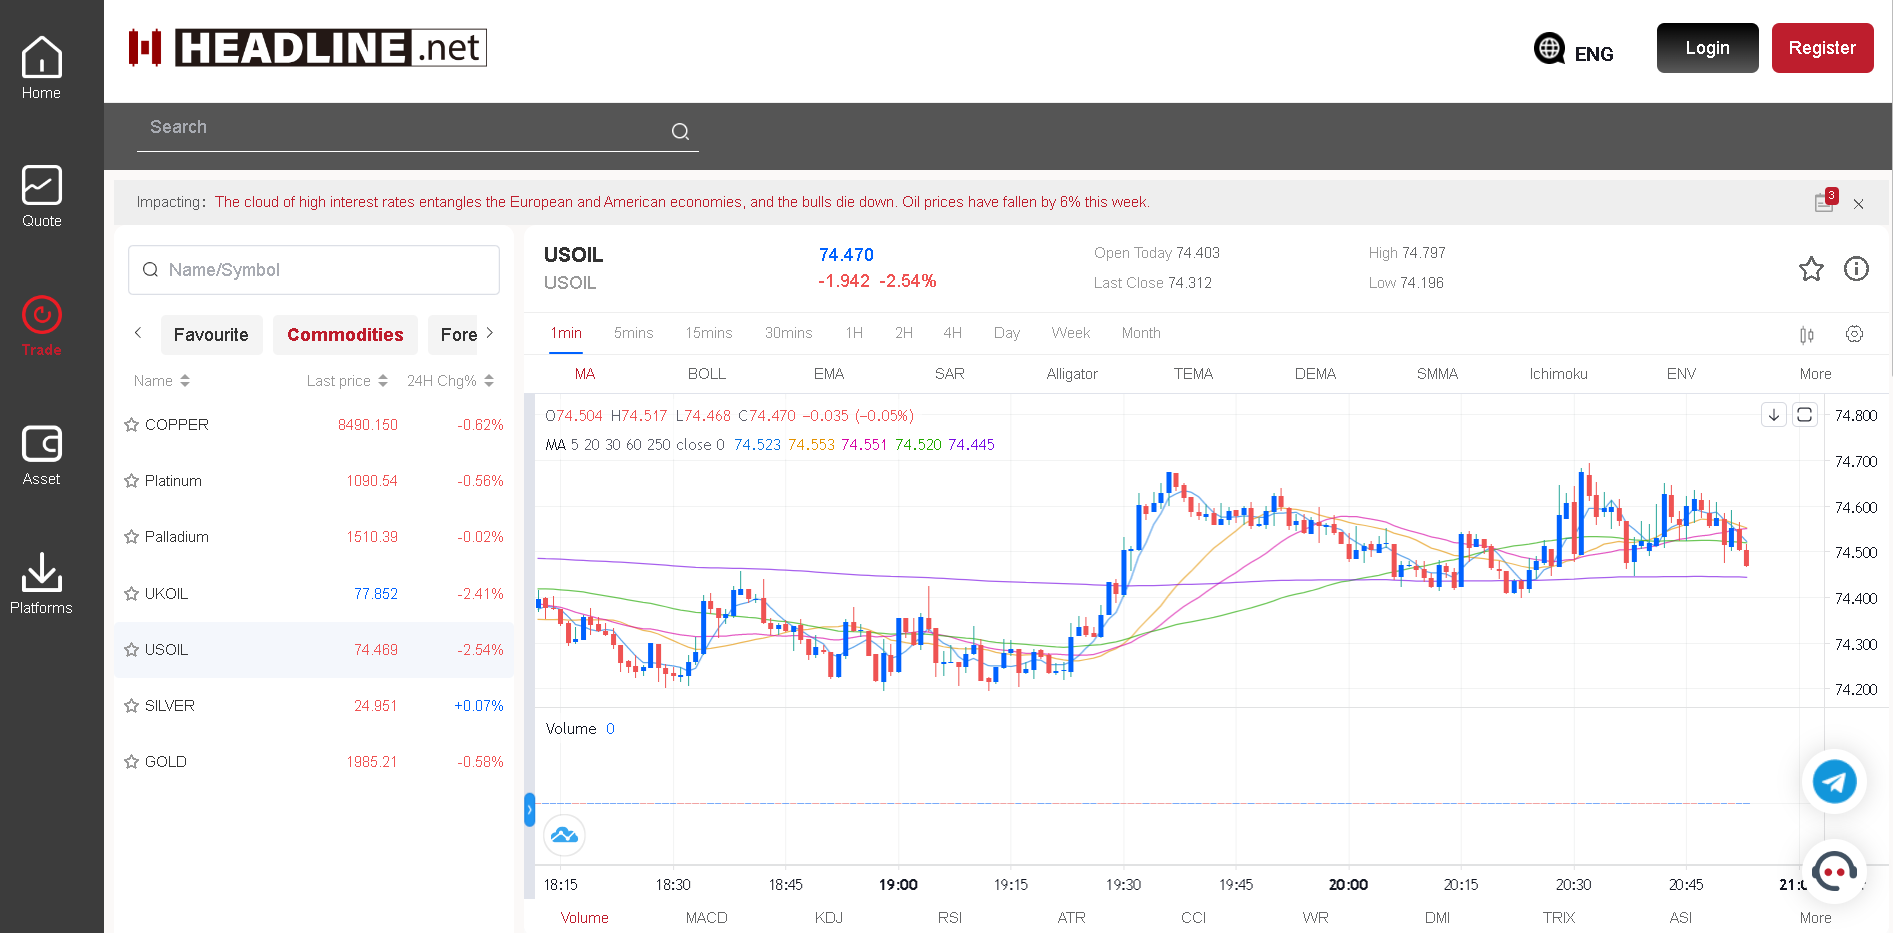This screenshot has width=1893, height=933.
Task: Open the notifications list icon with badge
Action: 1824,202
